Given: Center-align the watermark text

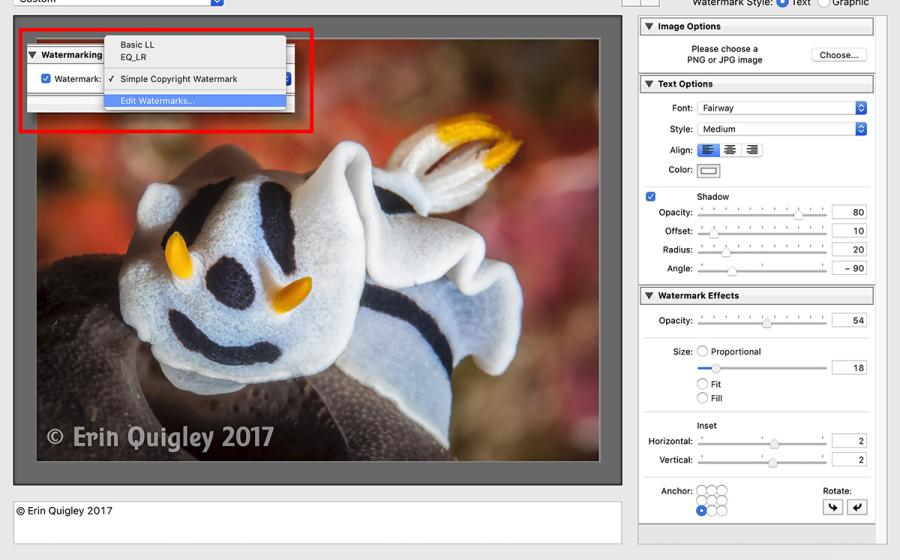Looking at the screenshot, I should pyautogui.click(x=730, y=150).
